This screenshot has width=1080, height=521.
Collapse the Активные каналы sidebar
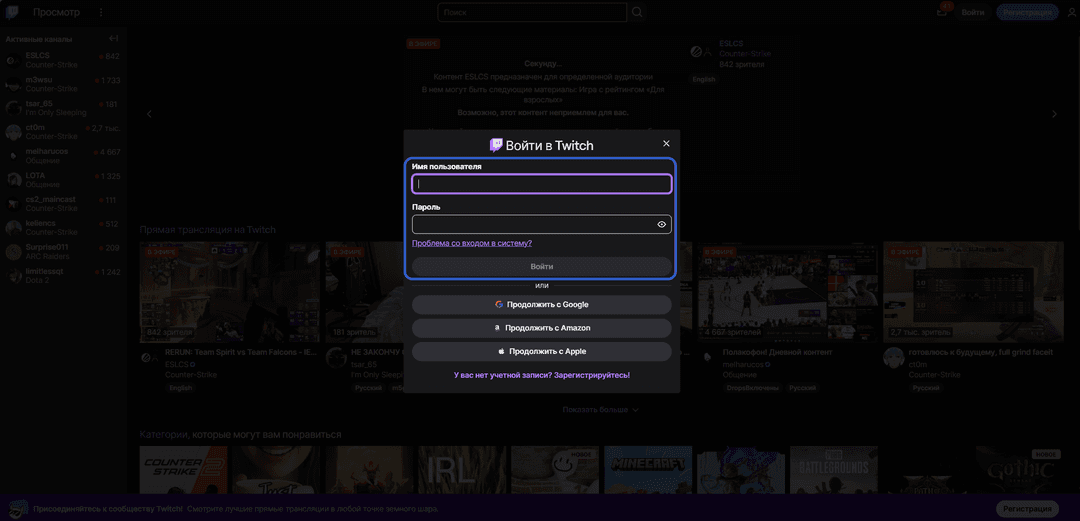pos(114,39)
